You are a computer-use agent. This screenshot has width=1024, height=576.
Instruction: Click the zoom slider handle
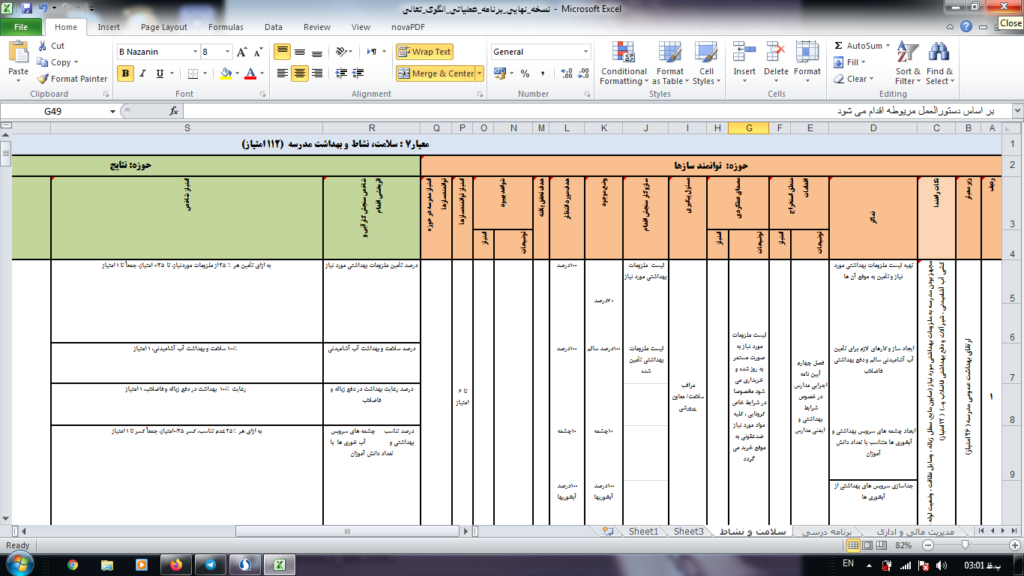965,545
